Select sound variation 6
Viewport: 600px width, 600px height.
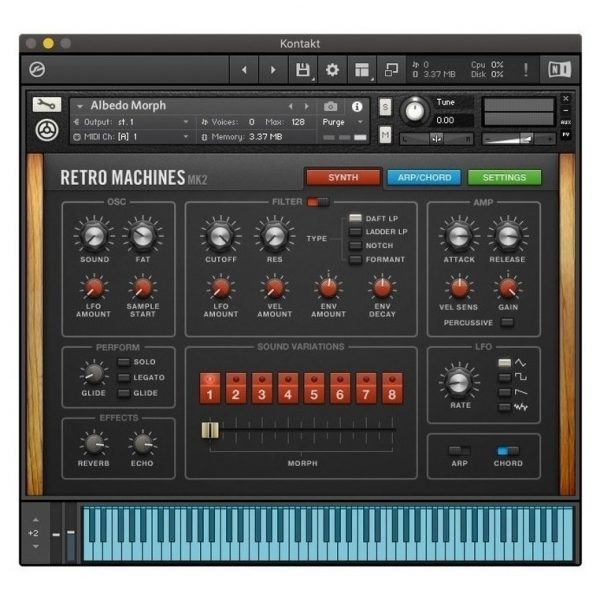point(340,388)
